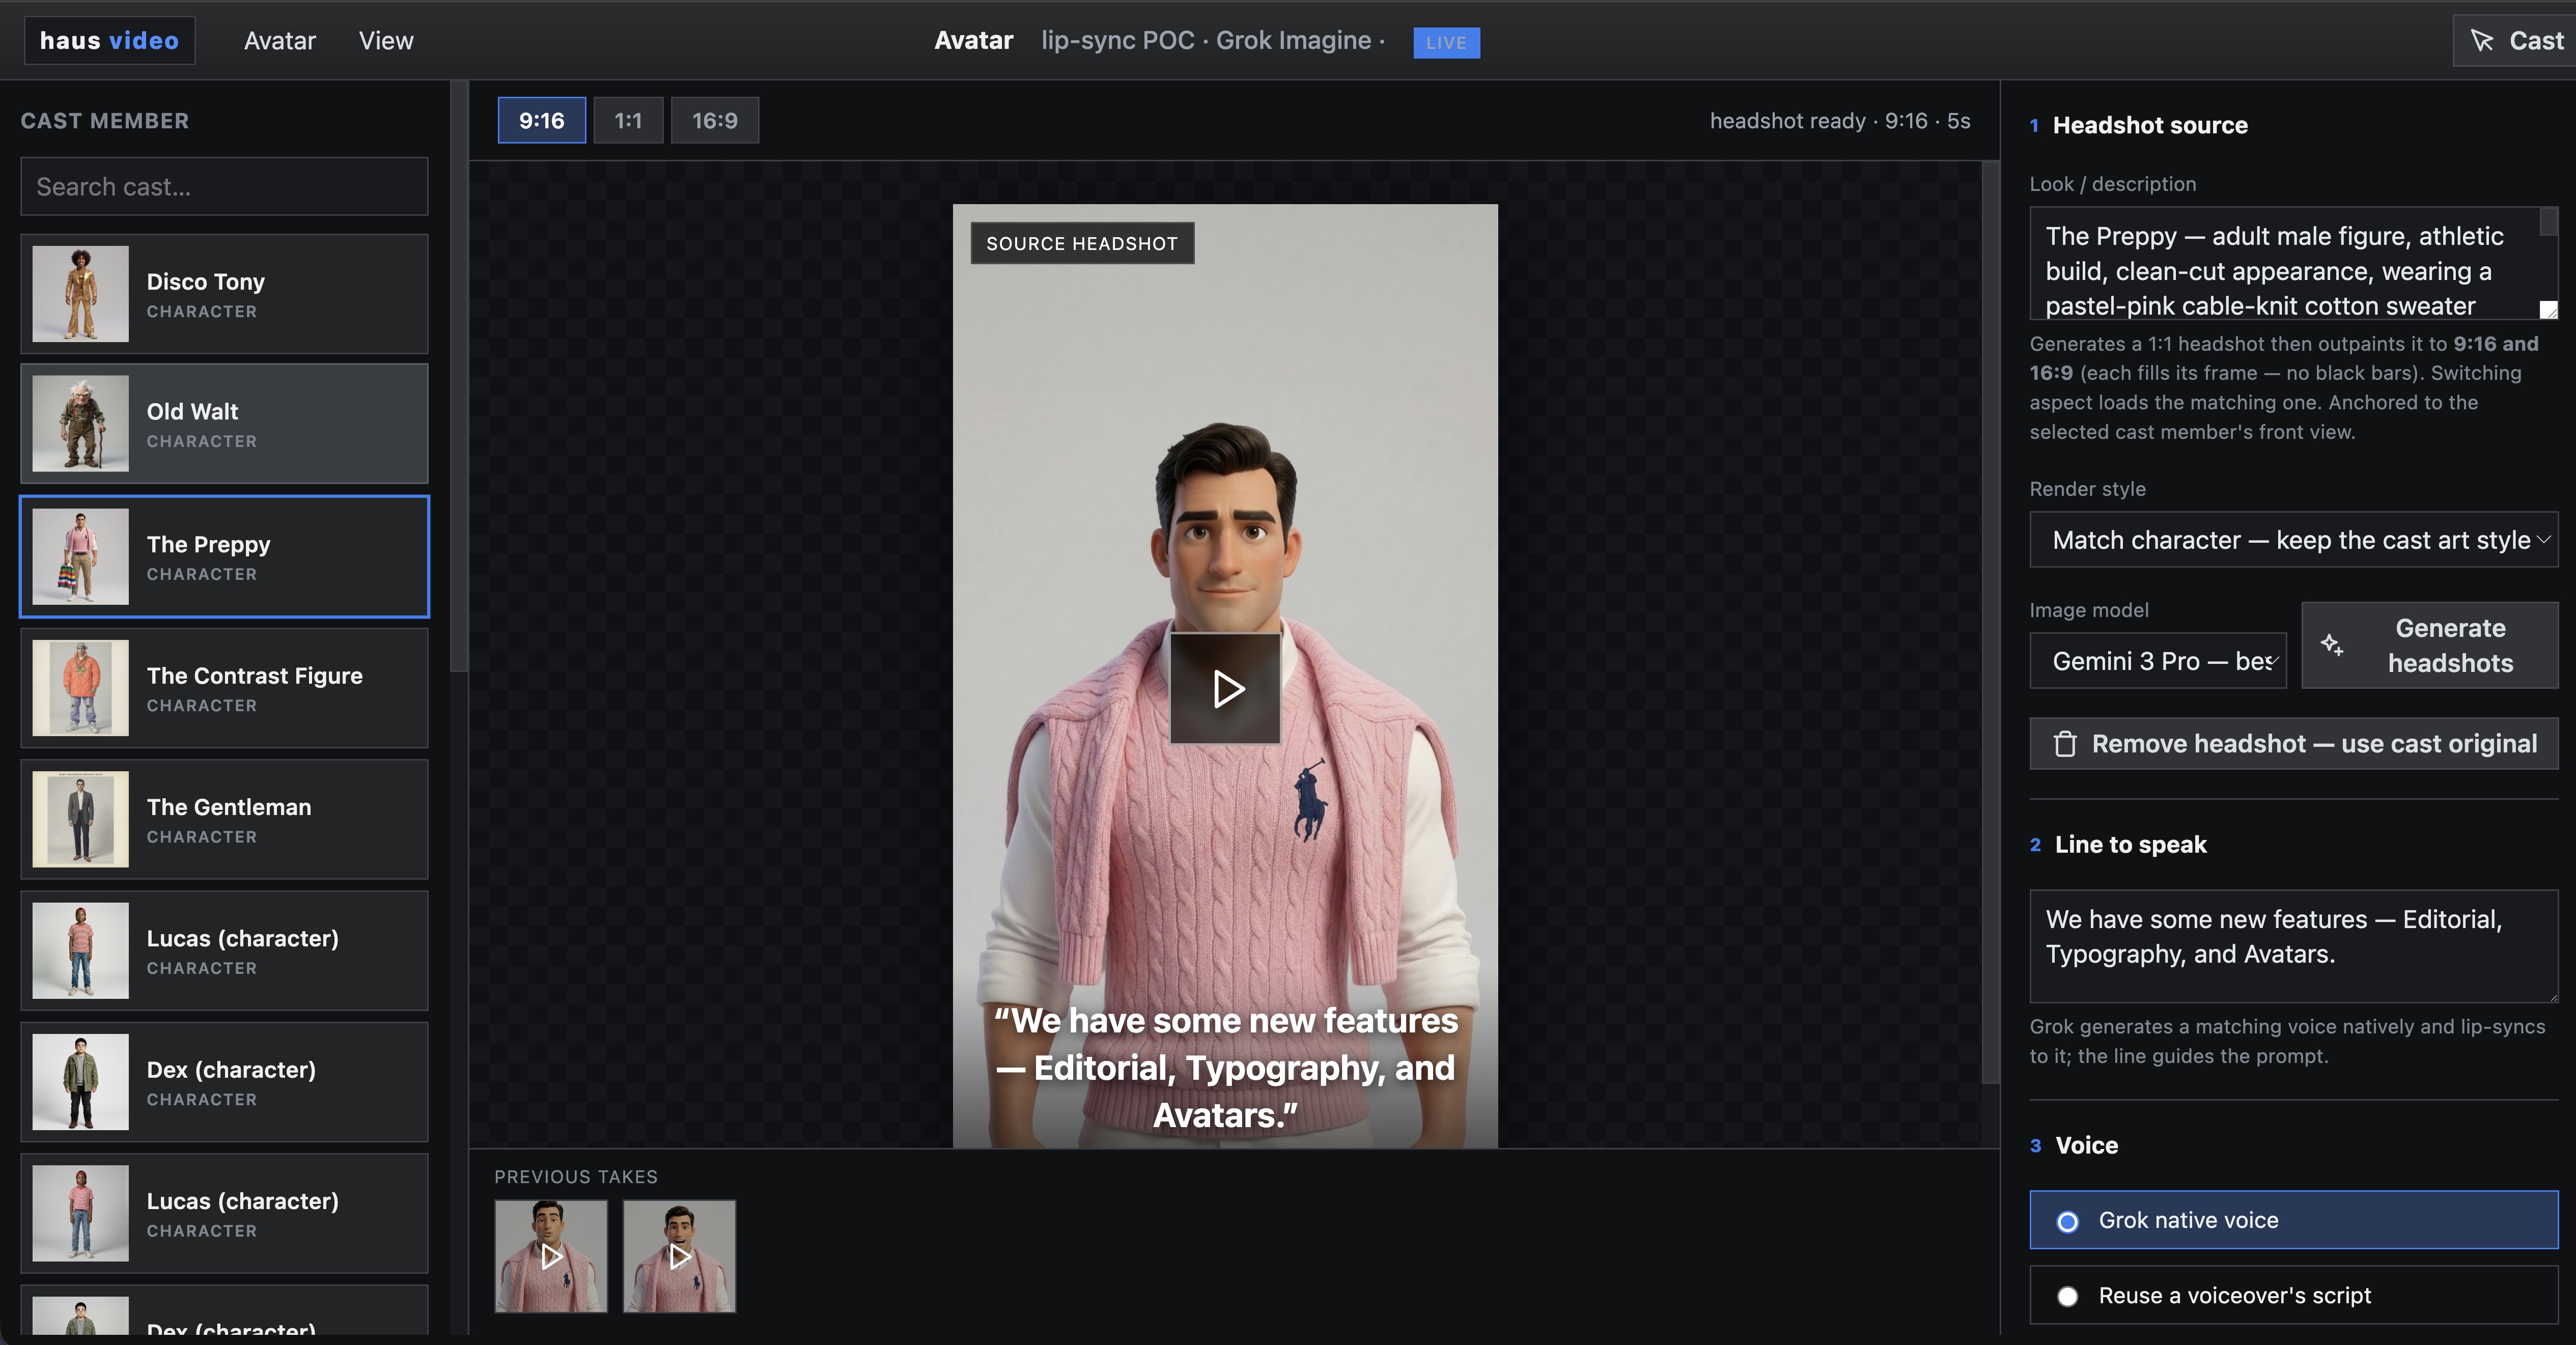Open the Render style dropdown
Viewport: 2576px width, 1345px height.
point(2294,540)
